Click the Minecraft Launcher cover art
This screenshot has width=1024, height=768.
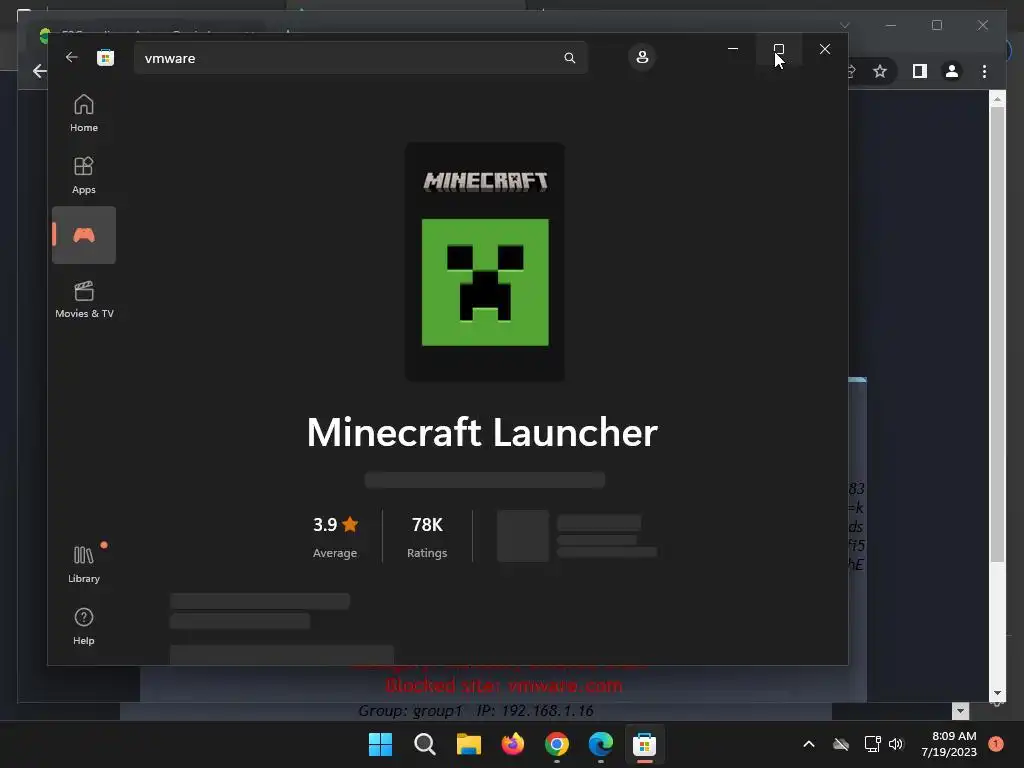[485, 261]
